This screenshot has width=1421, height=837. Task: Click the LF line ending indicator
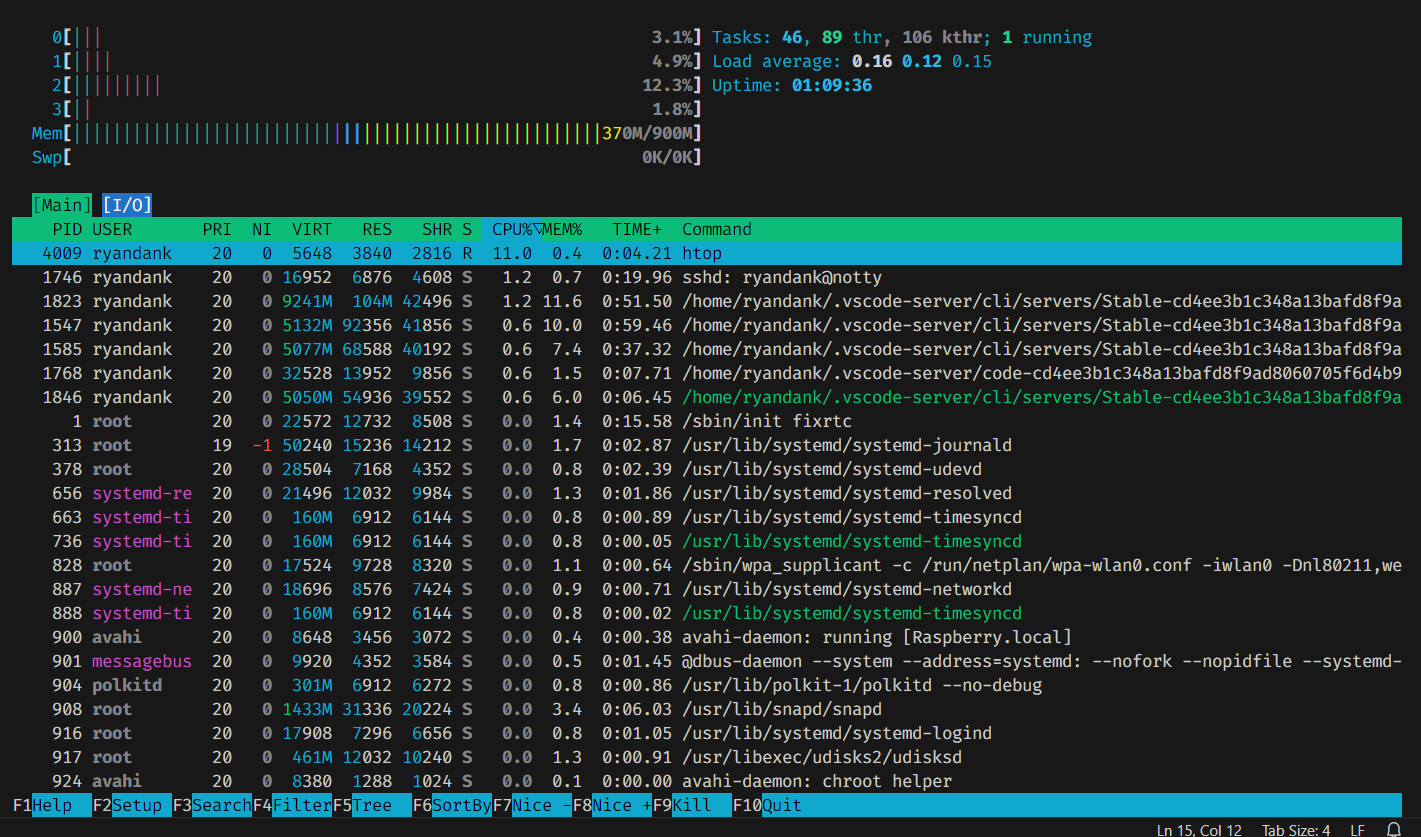[1358, 829]
